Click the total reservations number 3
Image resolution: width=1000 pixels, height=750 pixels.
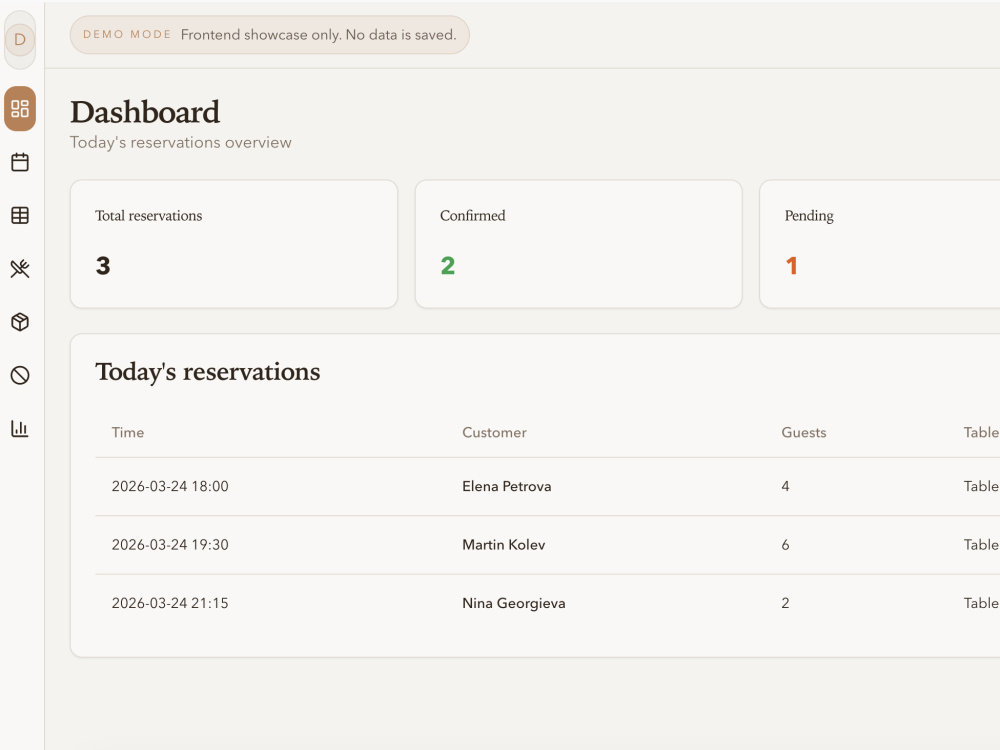pos(103,266)
